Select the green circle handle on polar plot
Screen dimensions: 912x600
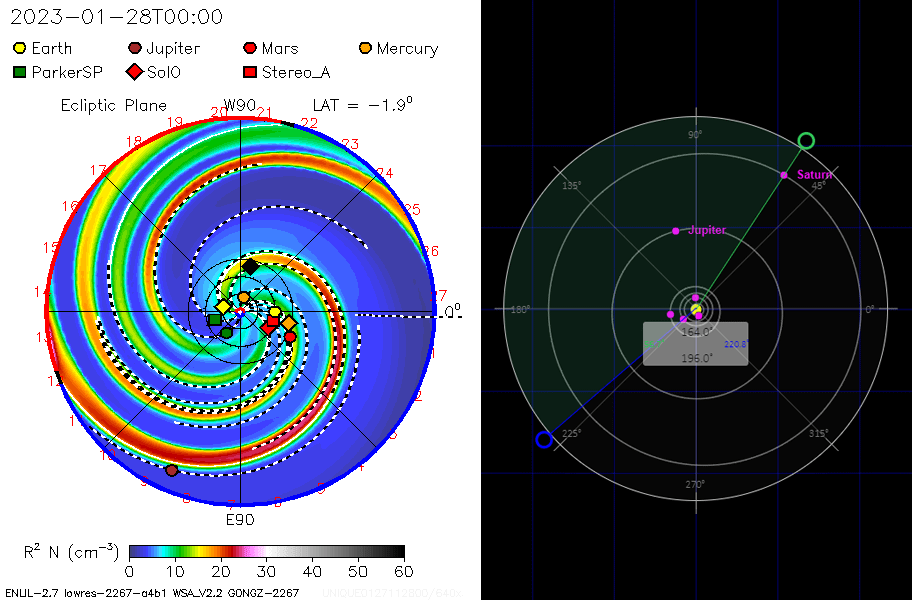[x=806, y=141]
